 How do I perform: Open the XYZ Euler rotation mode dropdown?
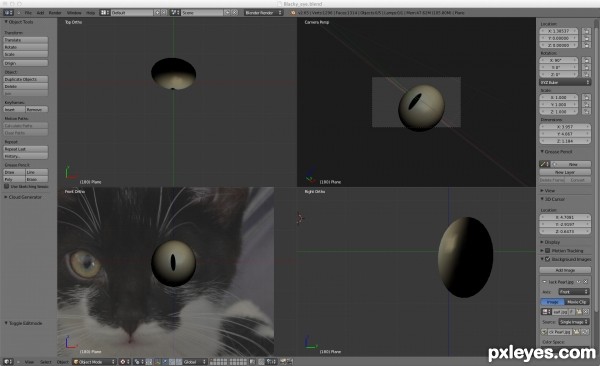click(565, 82)
